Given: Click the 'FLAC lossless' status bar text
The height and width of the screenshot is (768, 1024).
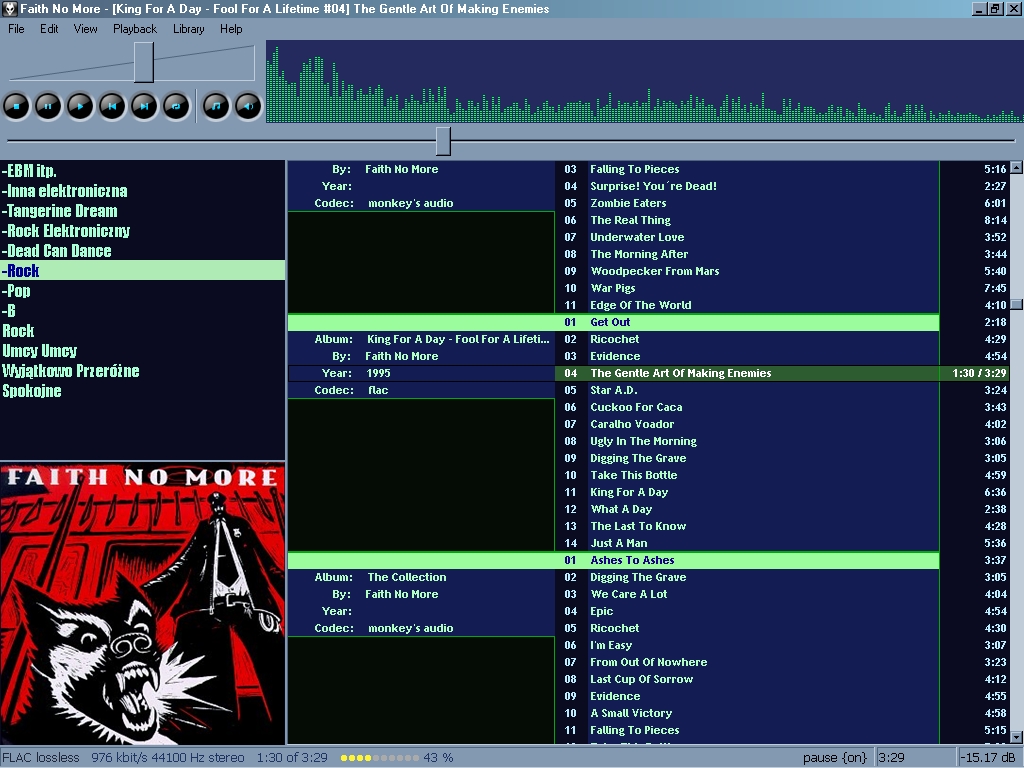Looking at the screenshot, I should [40, 758].
